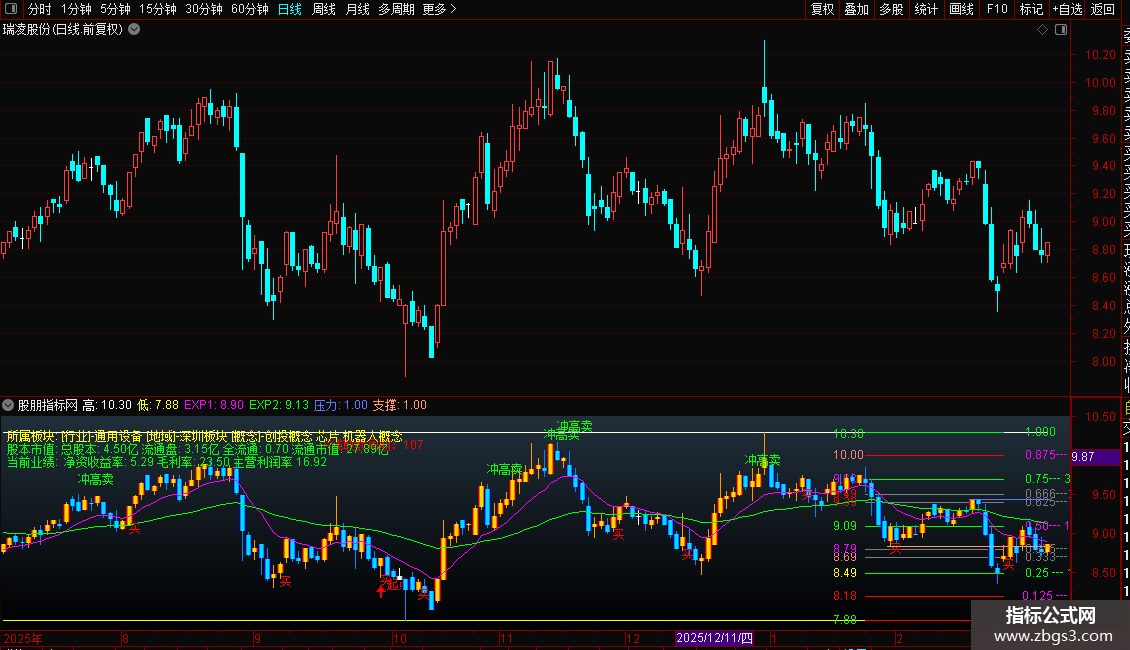Click the 支撑: 1.00 value

click(x=399, y=405)
